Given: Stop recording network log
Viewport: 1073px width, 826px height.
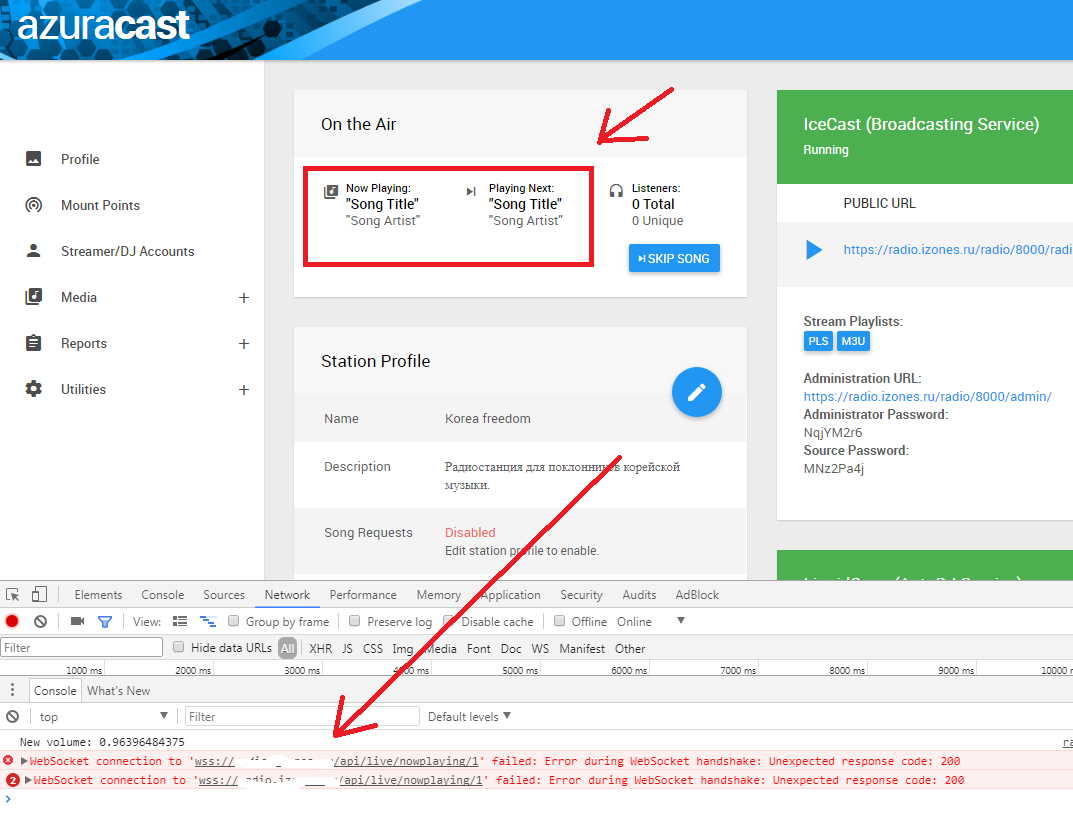Looking at the screenshot, I should click(x=12, y=621).
